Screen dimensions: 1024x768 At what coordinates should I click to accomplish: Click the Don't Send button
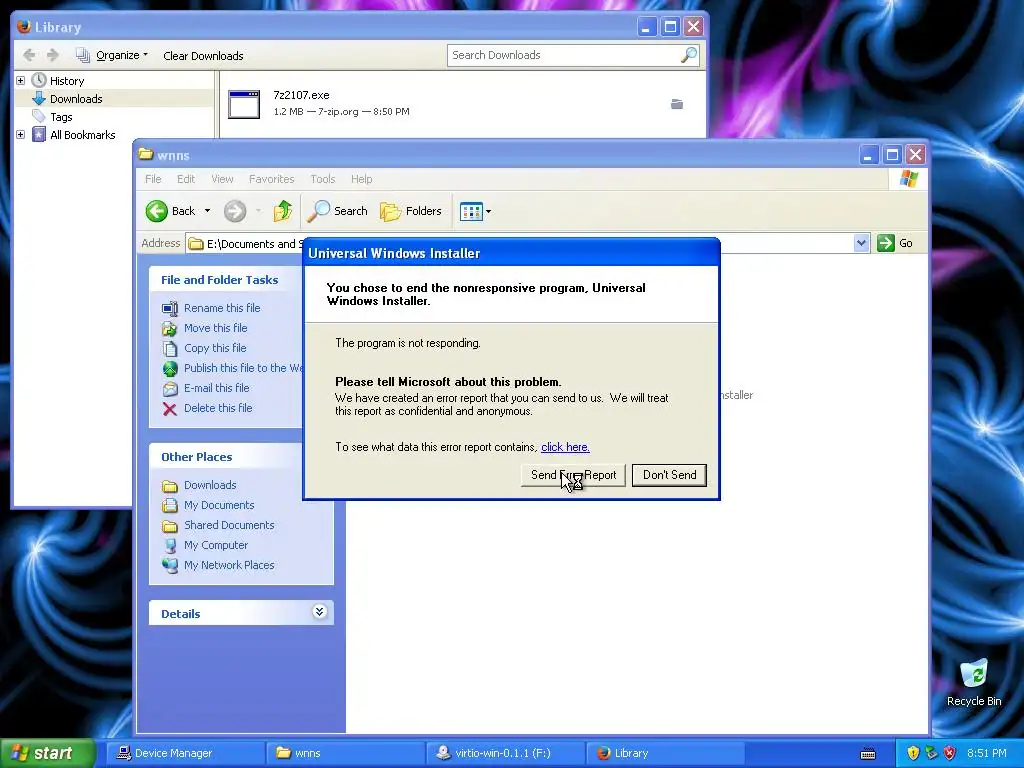point(669,475)
